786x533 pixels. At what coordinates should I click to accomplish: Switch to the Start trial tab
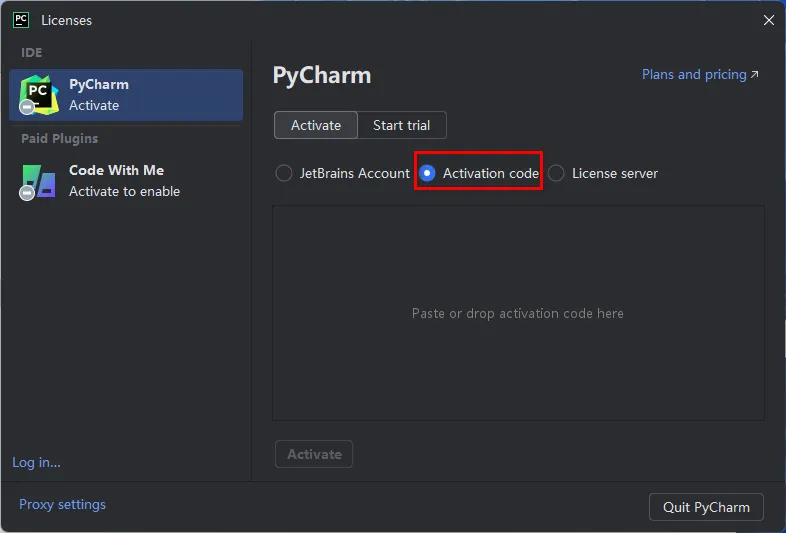402,125
